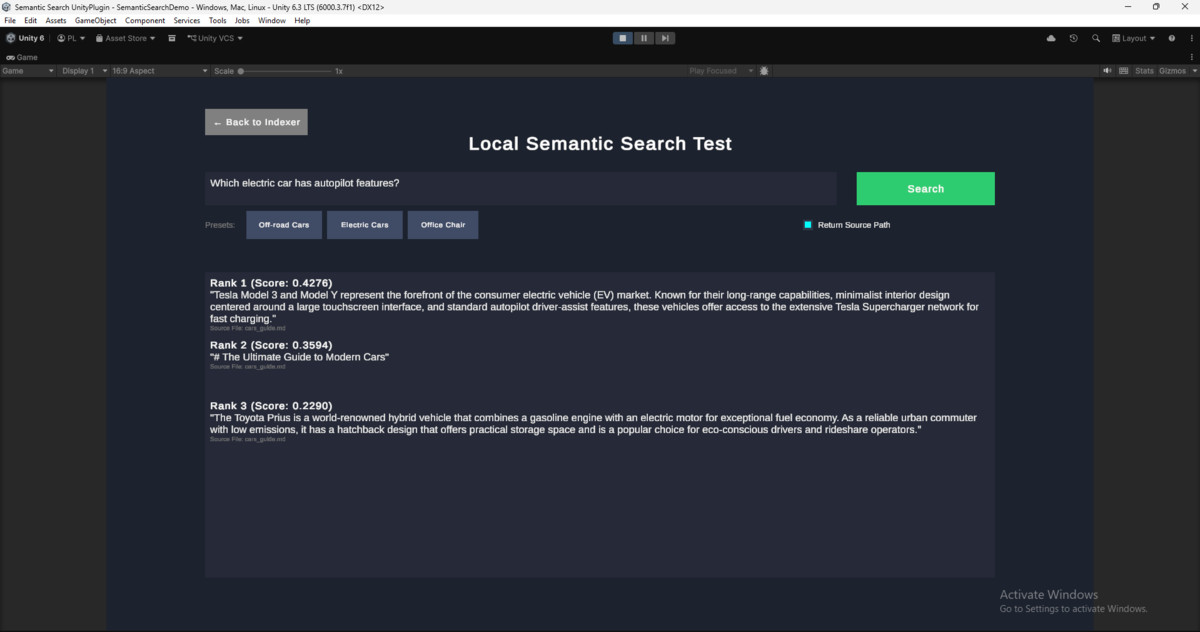Image resolution: width=1200 pixels, height=632 pixels.
Task: Click the Toyota Prius result paragraph
Action: click(593, 424)
